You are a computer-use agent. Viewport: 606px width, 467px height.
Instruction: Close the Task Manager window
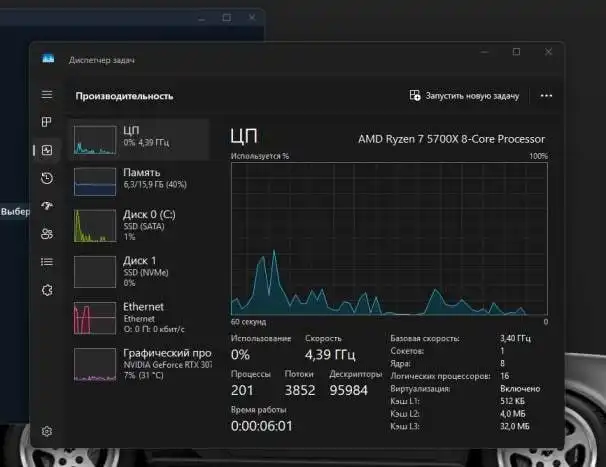click(x=548, y=52)
